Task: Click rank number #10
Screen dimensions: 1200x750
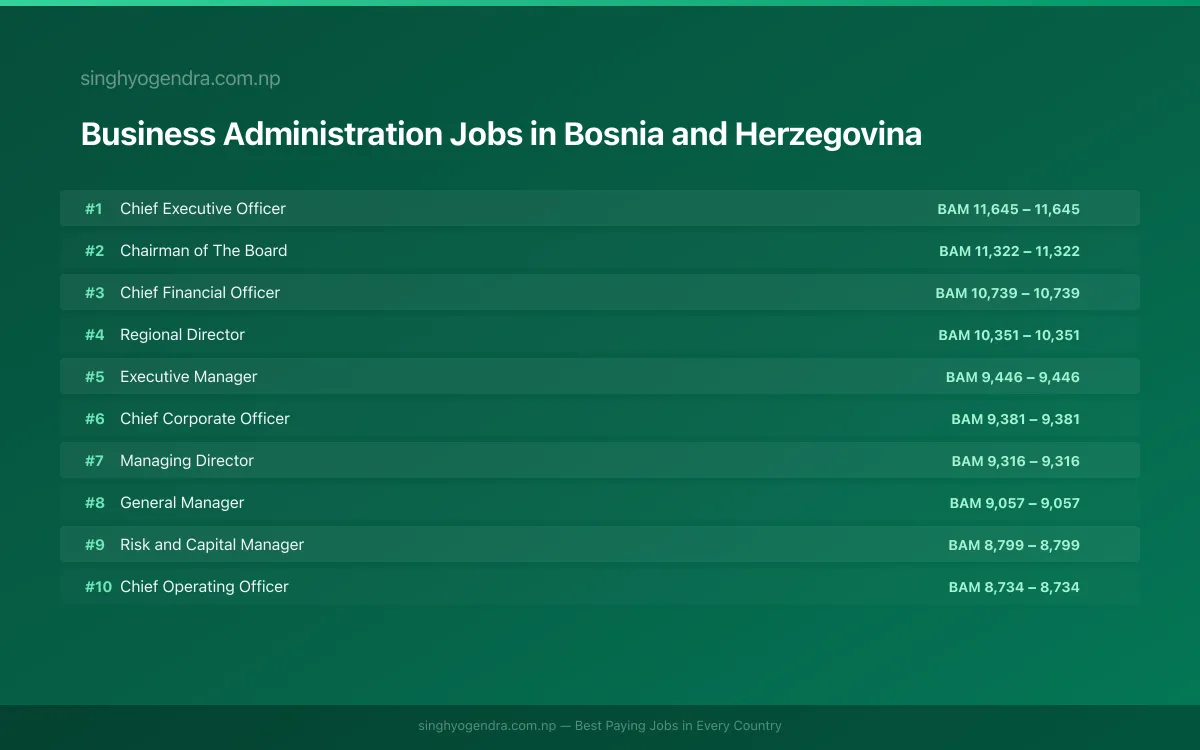Action: click(98, 587)
